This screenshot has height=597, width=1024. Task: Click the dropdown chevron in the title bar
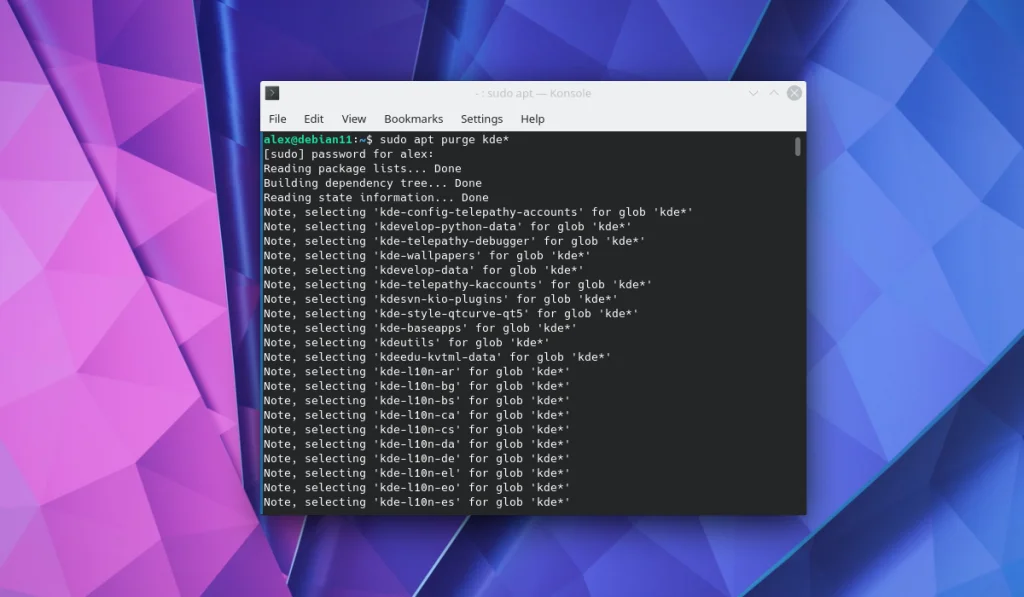(752, 92)
